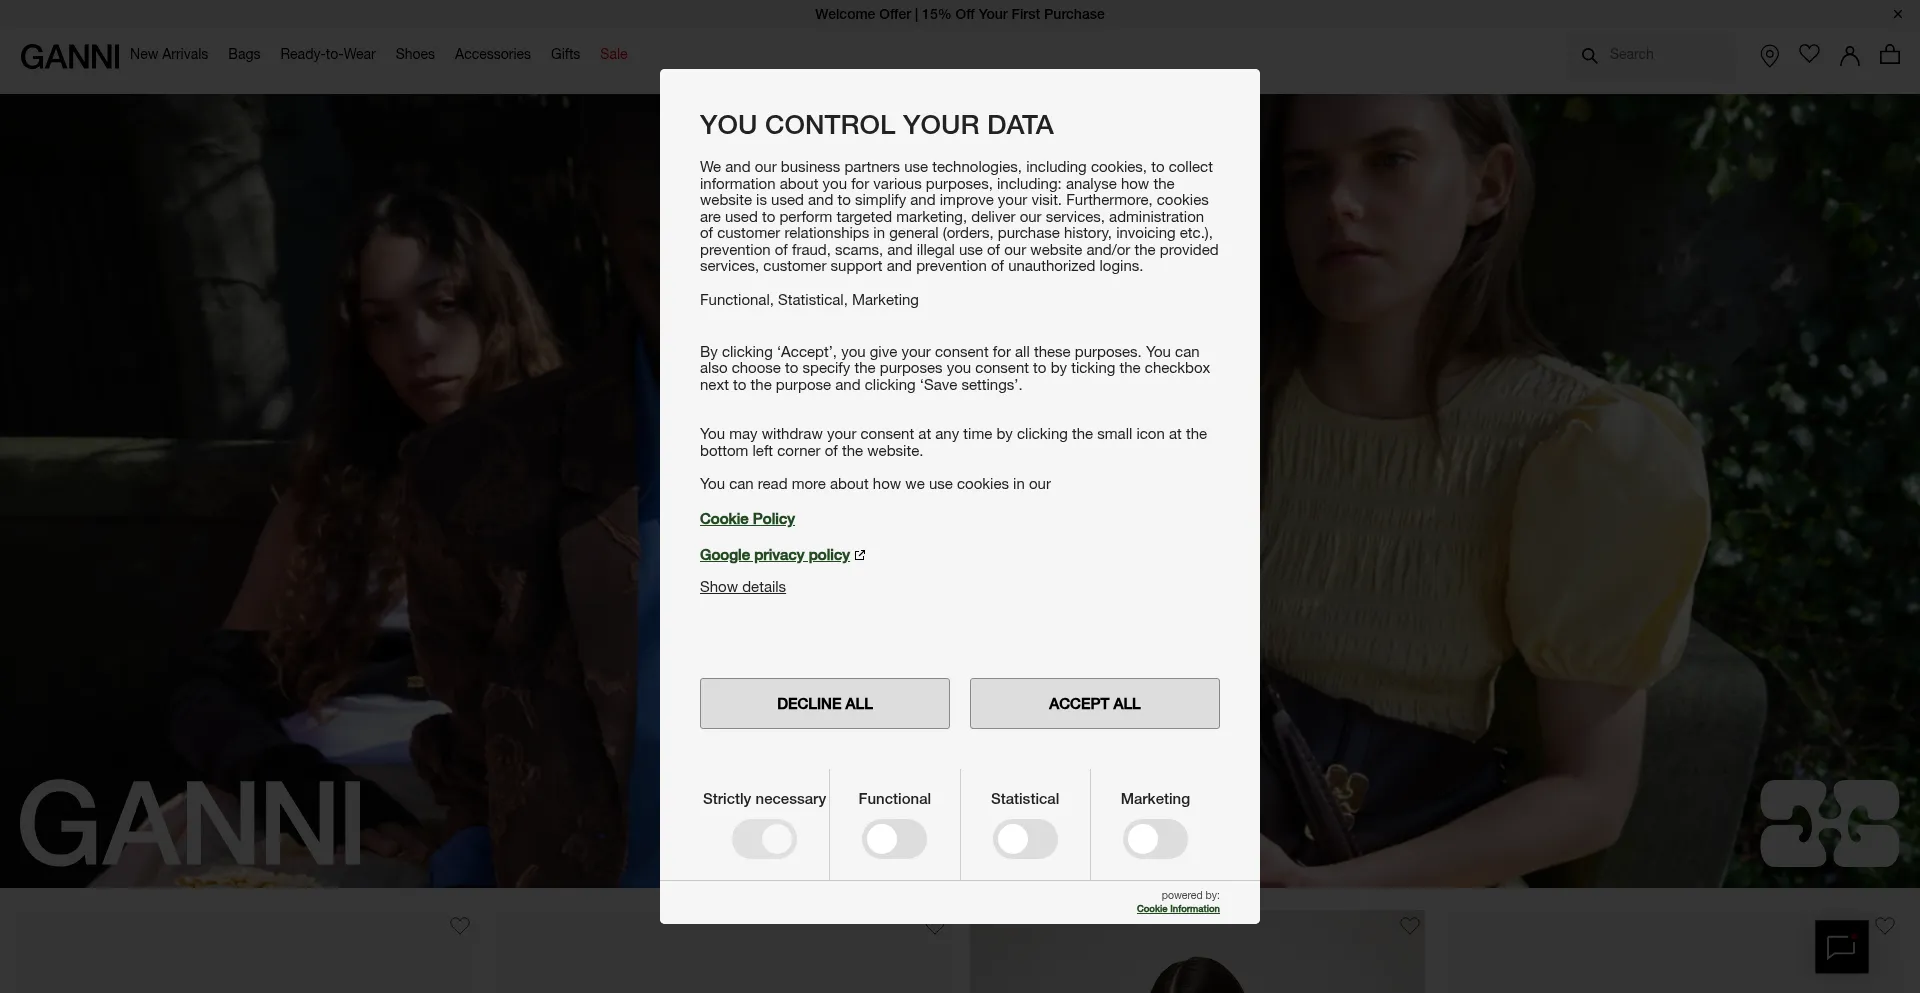Open the shopping bag icon
The width and height of the screenshot is (1920, 993).
(1889, 54)
